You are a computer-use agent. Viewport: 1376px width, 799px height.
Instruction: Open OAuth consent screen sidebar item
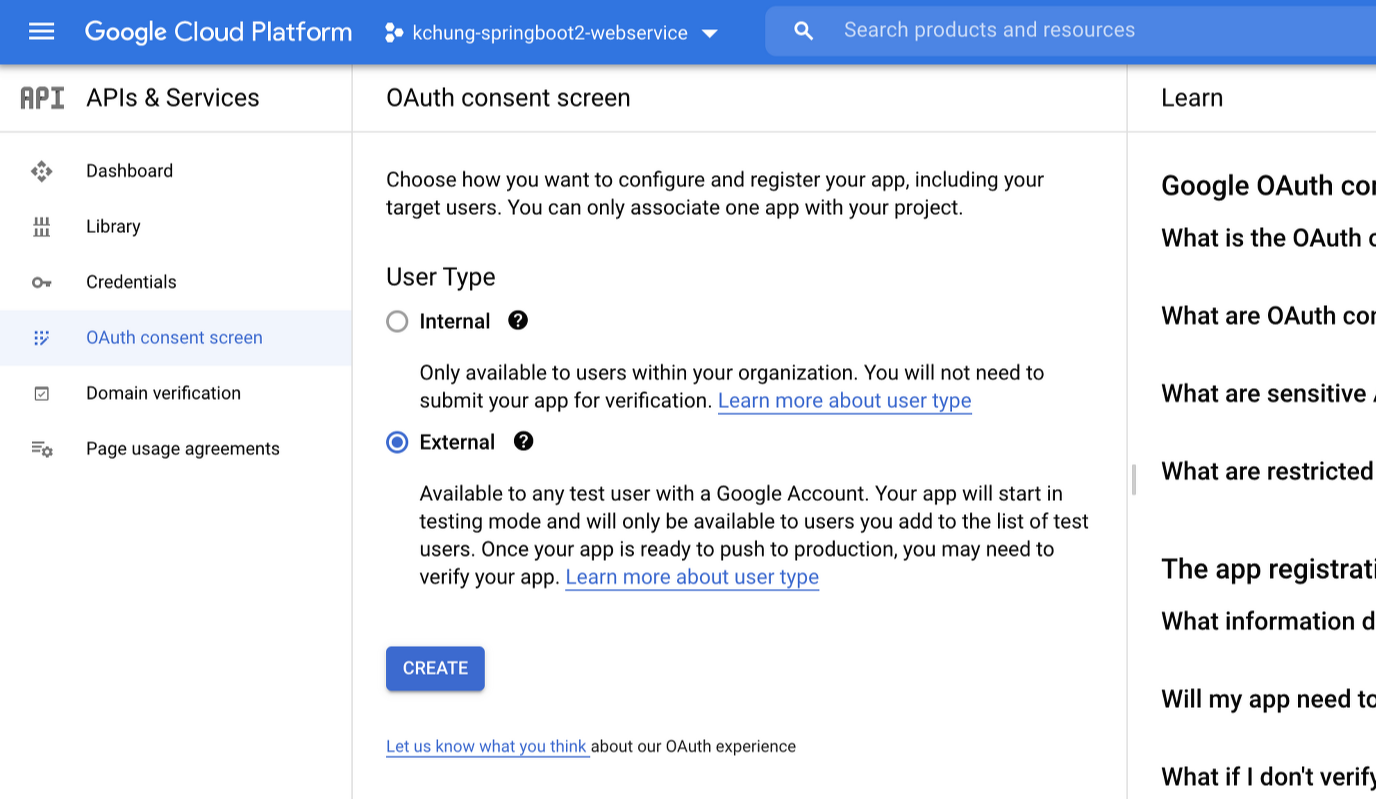[176, 338]
